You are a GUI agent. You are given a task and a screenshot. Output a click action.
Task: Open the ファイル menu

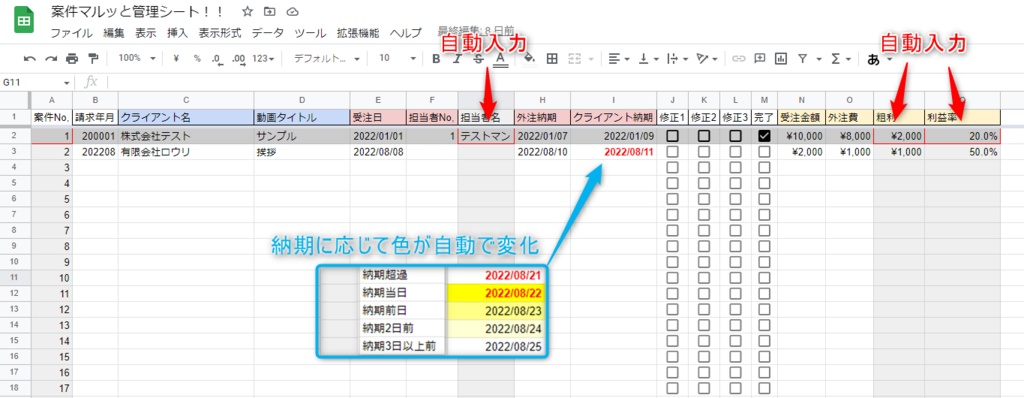(71, 32)
